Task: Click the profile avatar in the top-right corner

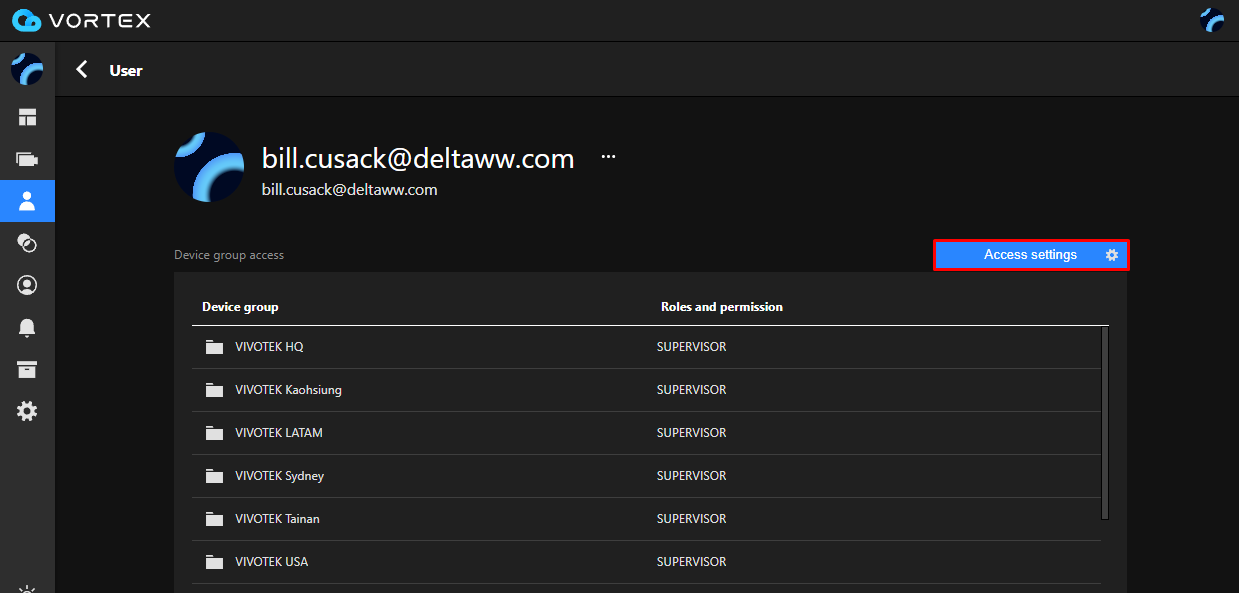Action: point(1212,20)
